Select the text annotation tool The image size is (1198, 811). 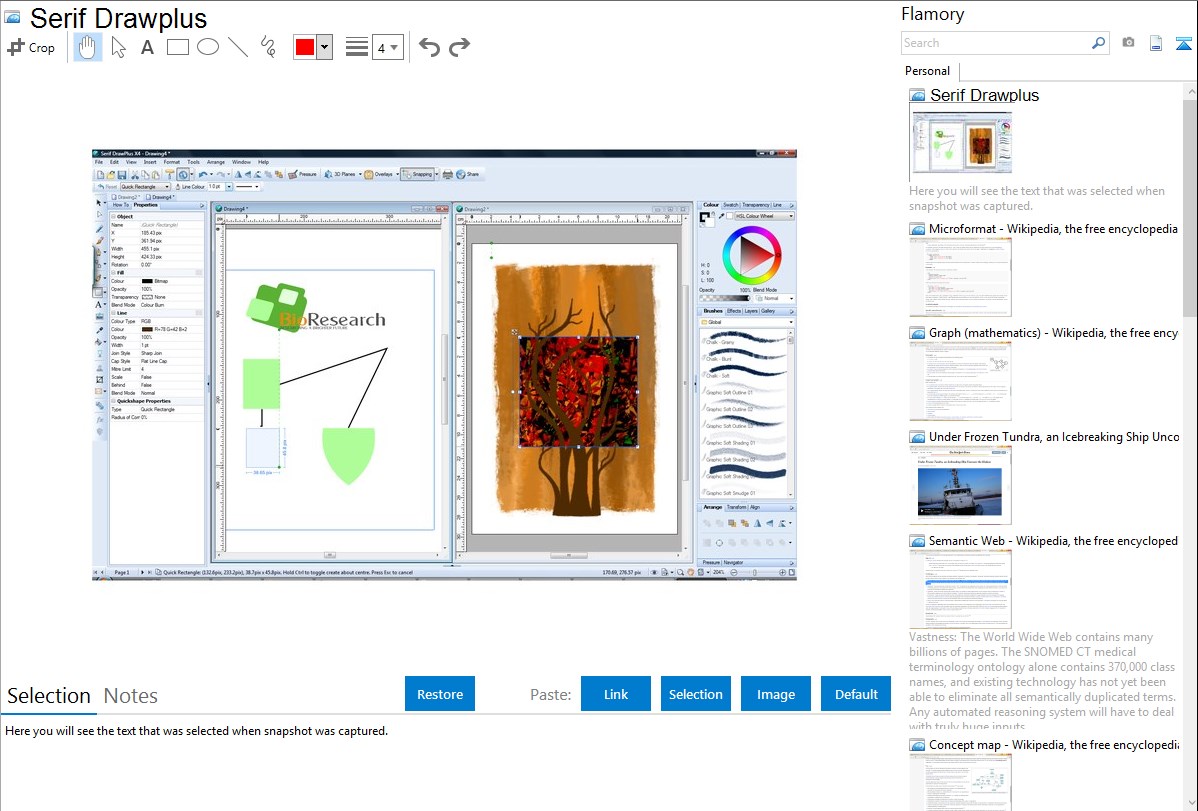coord(147,47)
